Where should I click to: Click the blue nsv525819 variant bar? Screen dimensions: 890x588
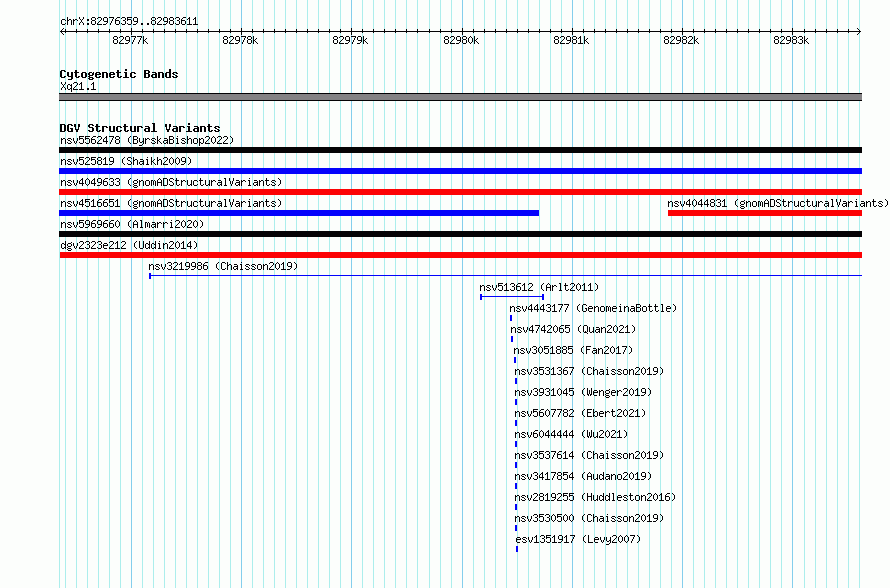click(460, 171)
